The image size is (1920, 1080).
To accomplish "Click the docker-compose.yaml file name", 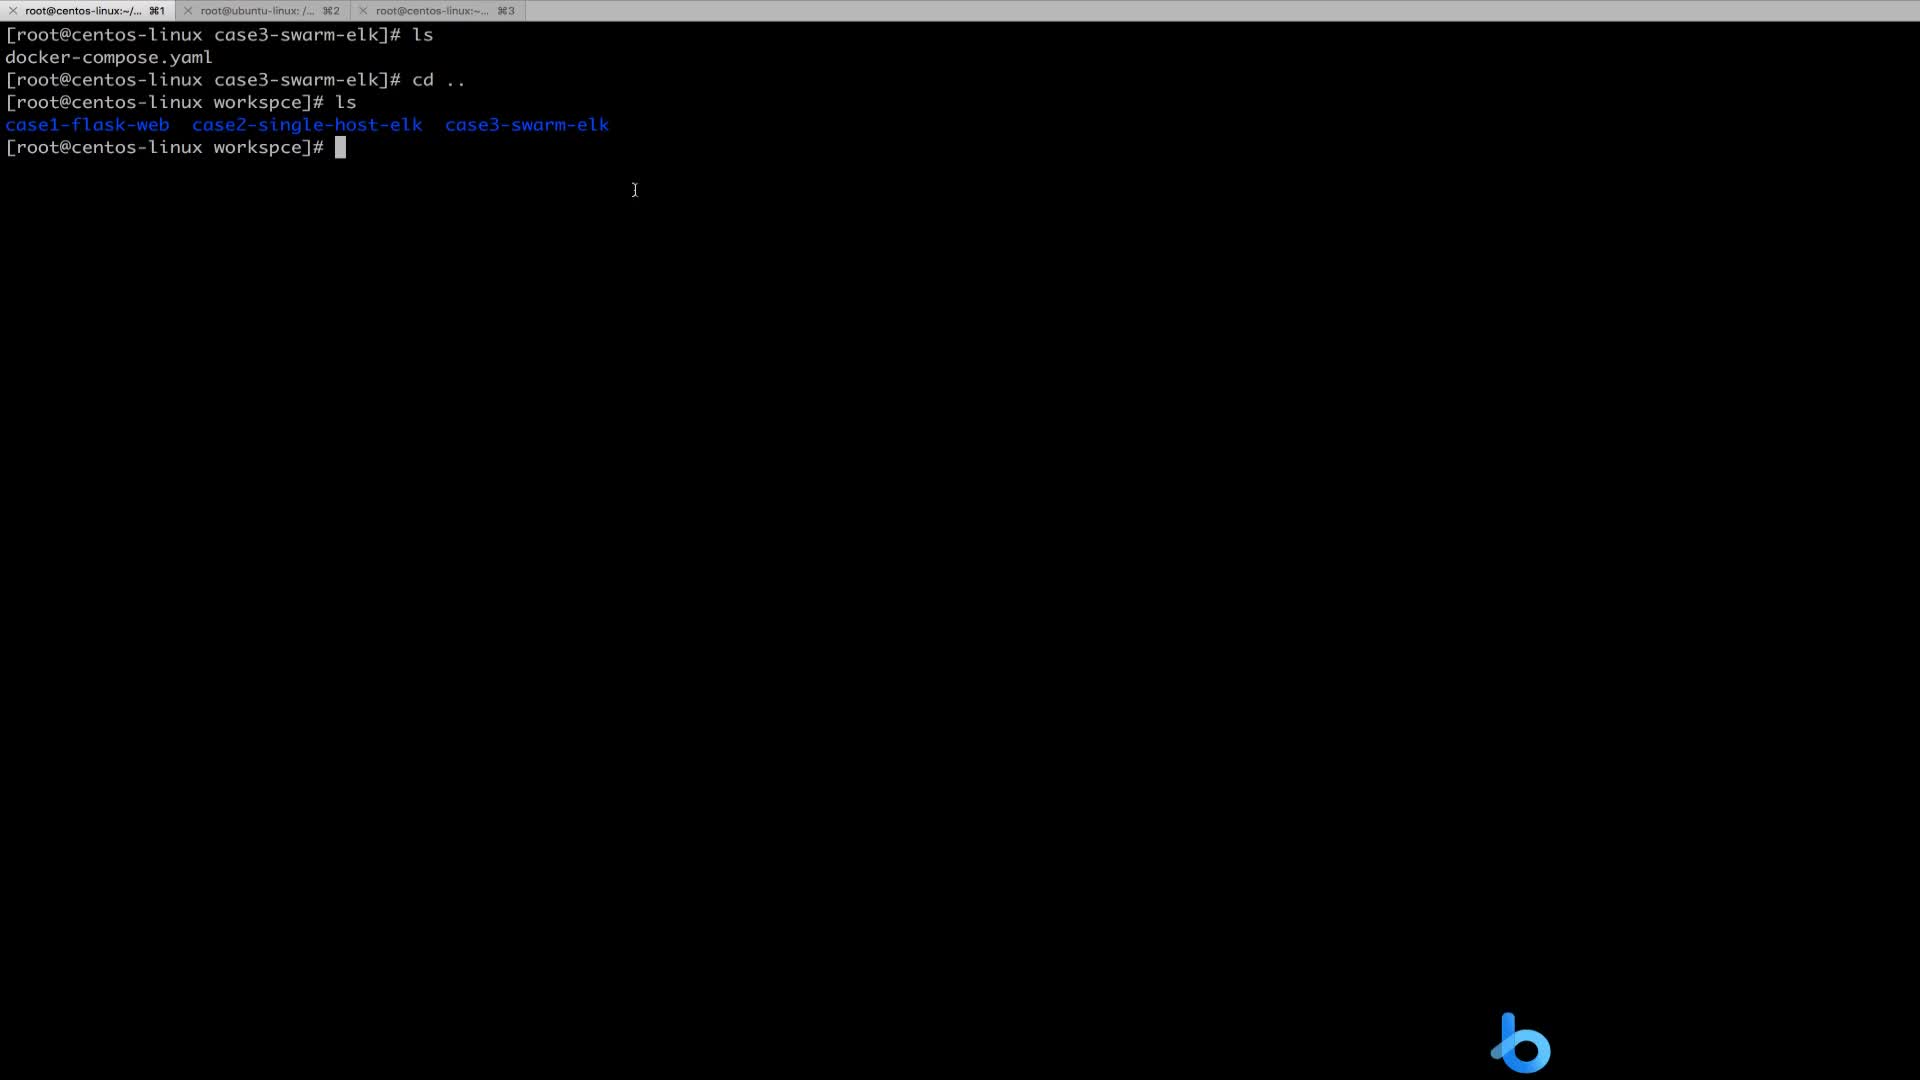I will pos(109,58).
